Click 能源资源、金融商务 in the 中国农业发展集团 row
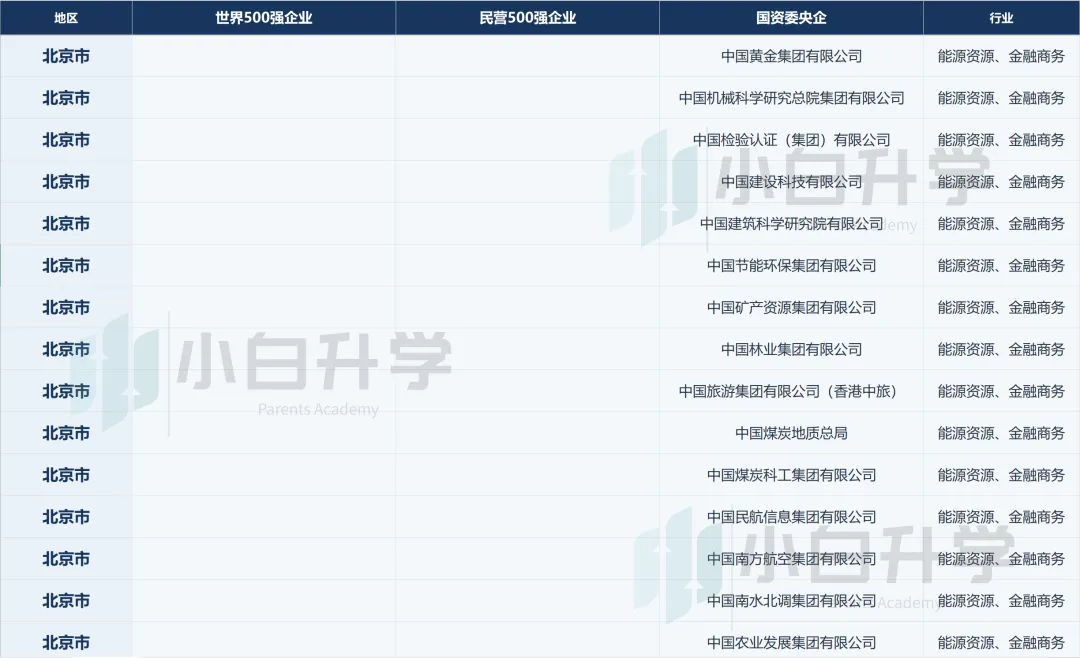Image resolution: width=1080 pixels, height=658 pixels. coord(1001,643)
